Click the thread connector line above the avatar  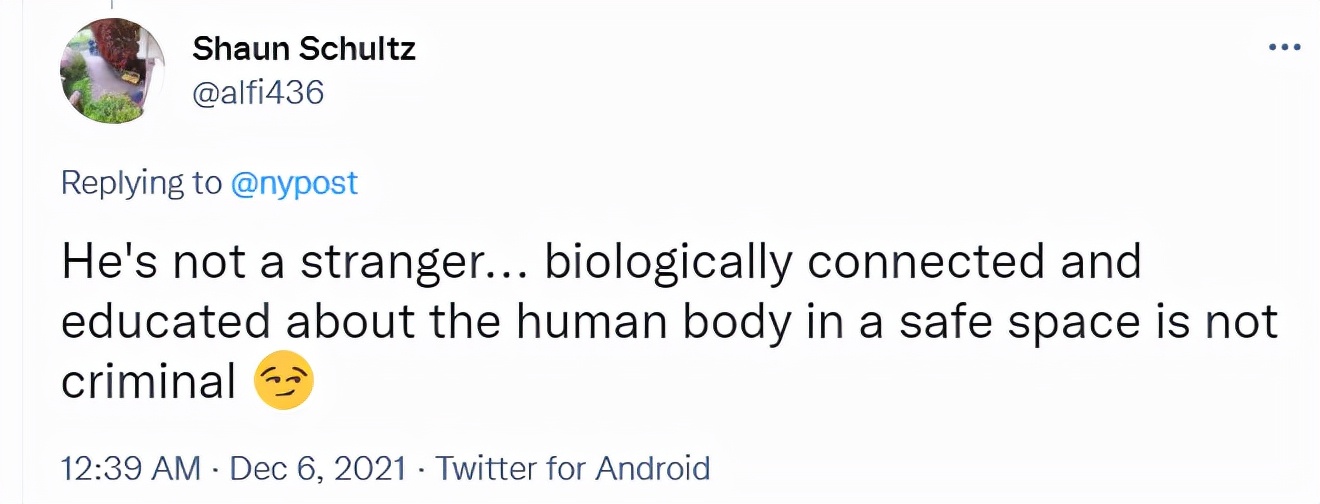tap(111, 5)
